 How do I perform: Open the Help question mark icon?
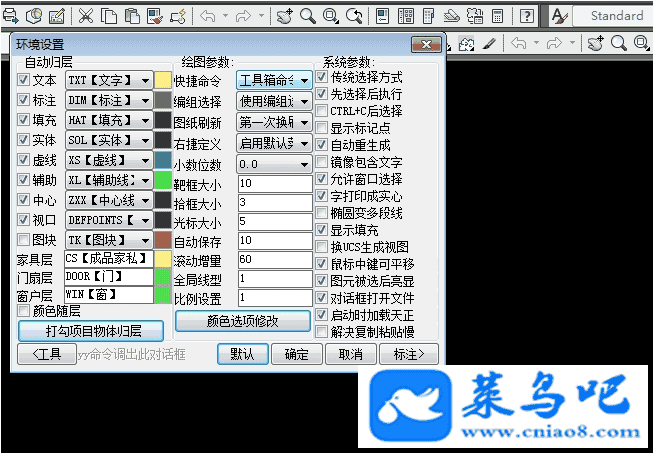526,16
